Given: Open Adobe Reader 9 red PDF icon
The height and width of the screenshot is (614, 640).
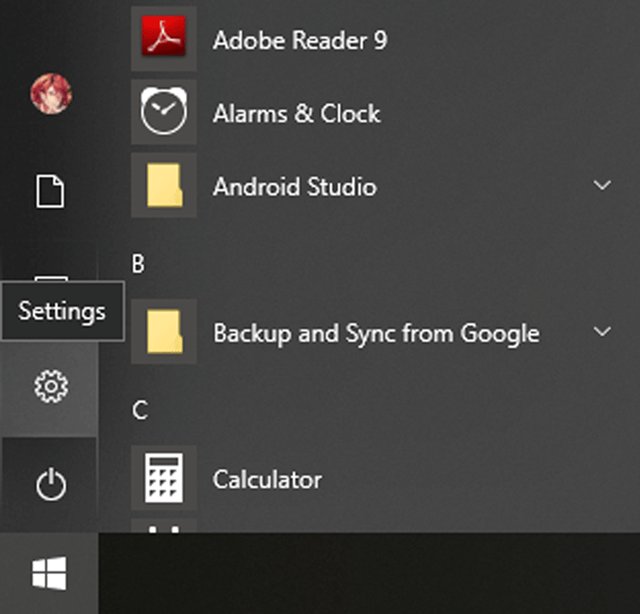Looking at the screenshot, I should (x=164, y=36).
